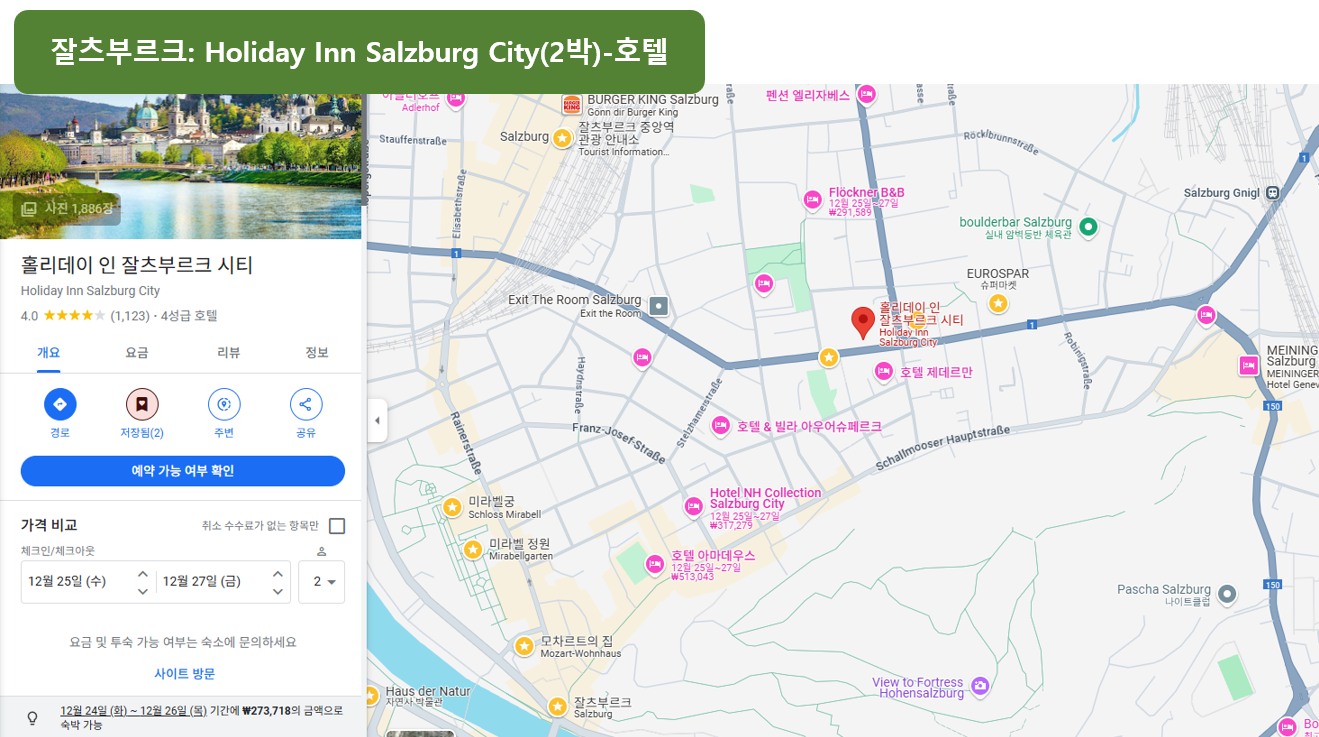Click the Haus der Natur star marker
This screenshot has width=1319, height=737.
[372, 694]
